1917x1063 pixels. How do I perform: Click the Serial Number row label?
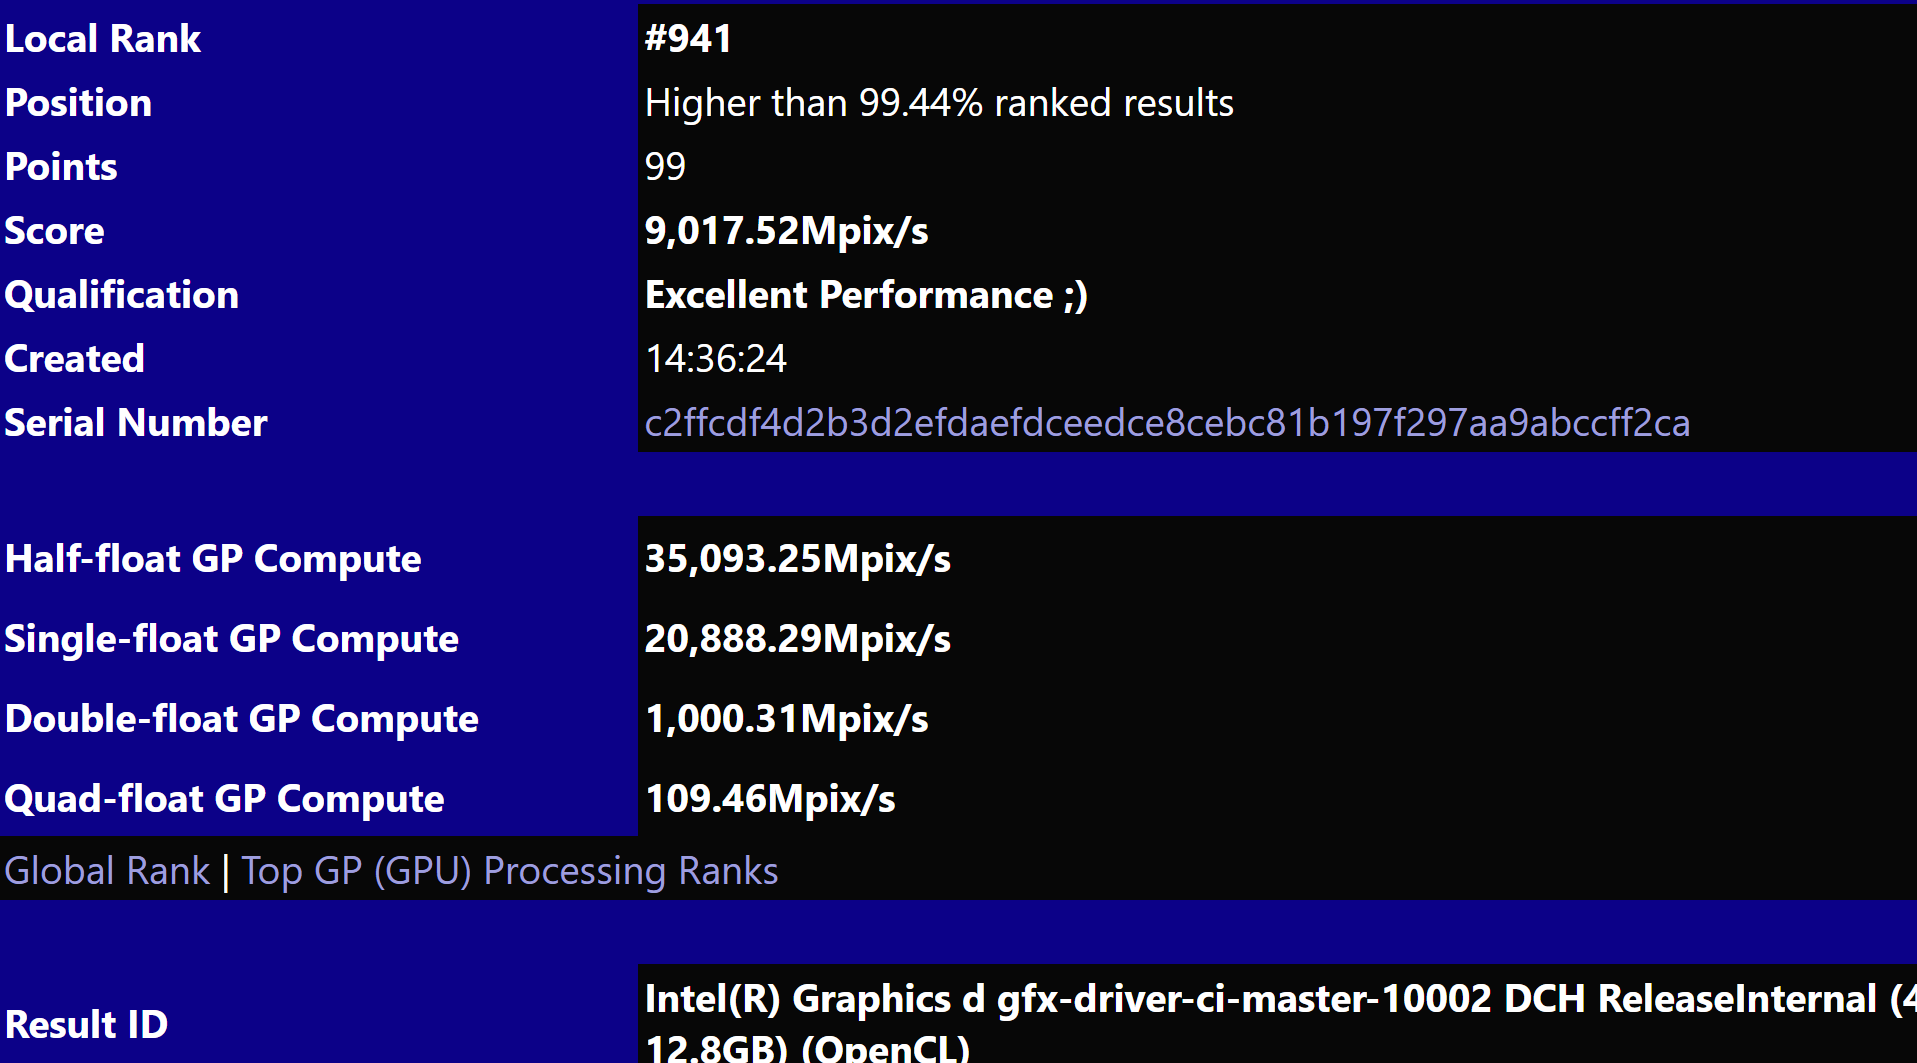point(136,423)
